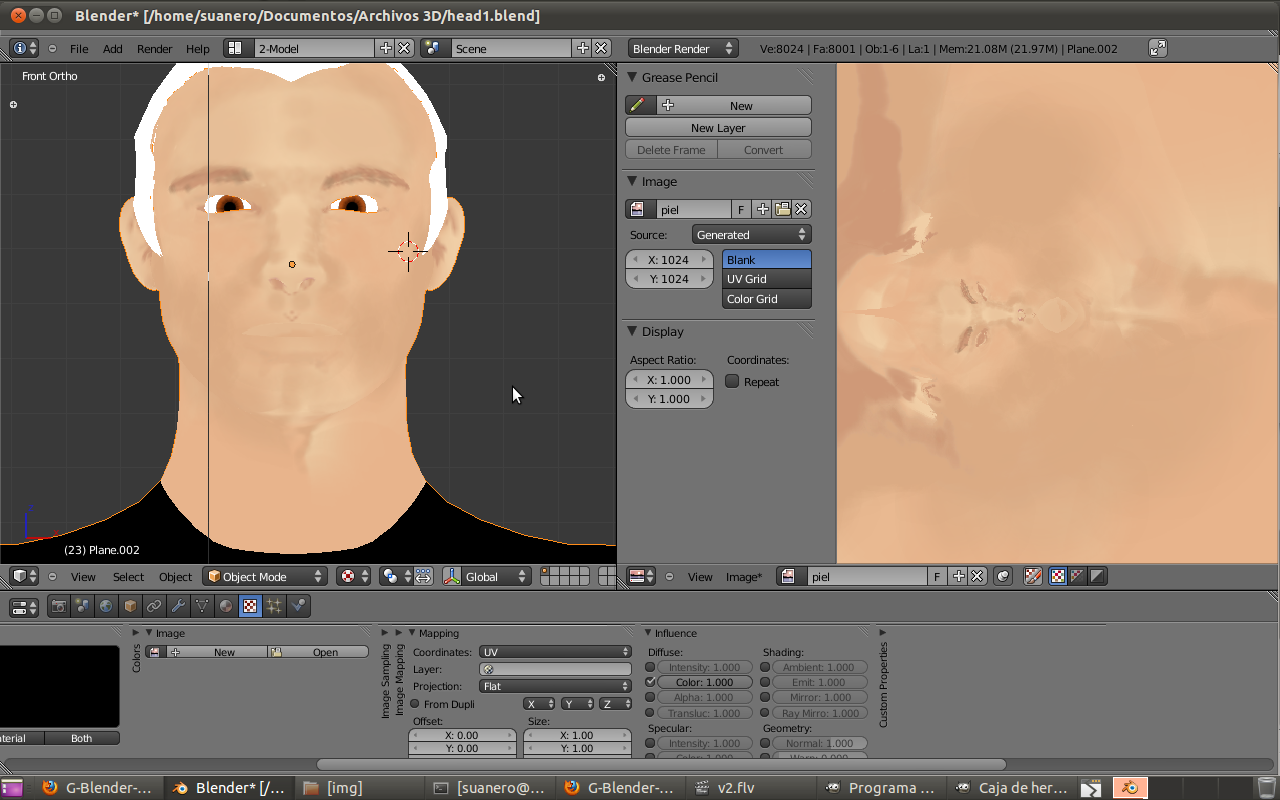The image size is (1280, 800).
Task: Click the grease pencil draw icon
Action: coord(637,105)
